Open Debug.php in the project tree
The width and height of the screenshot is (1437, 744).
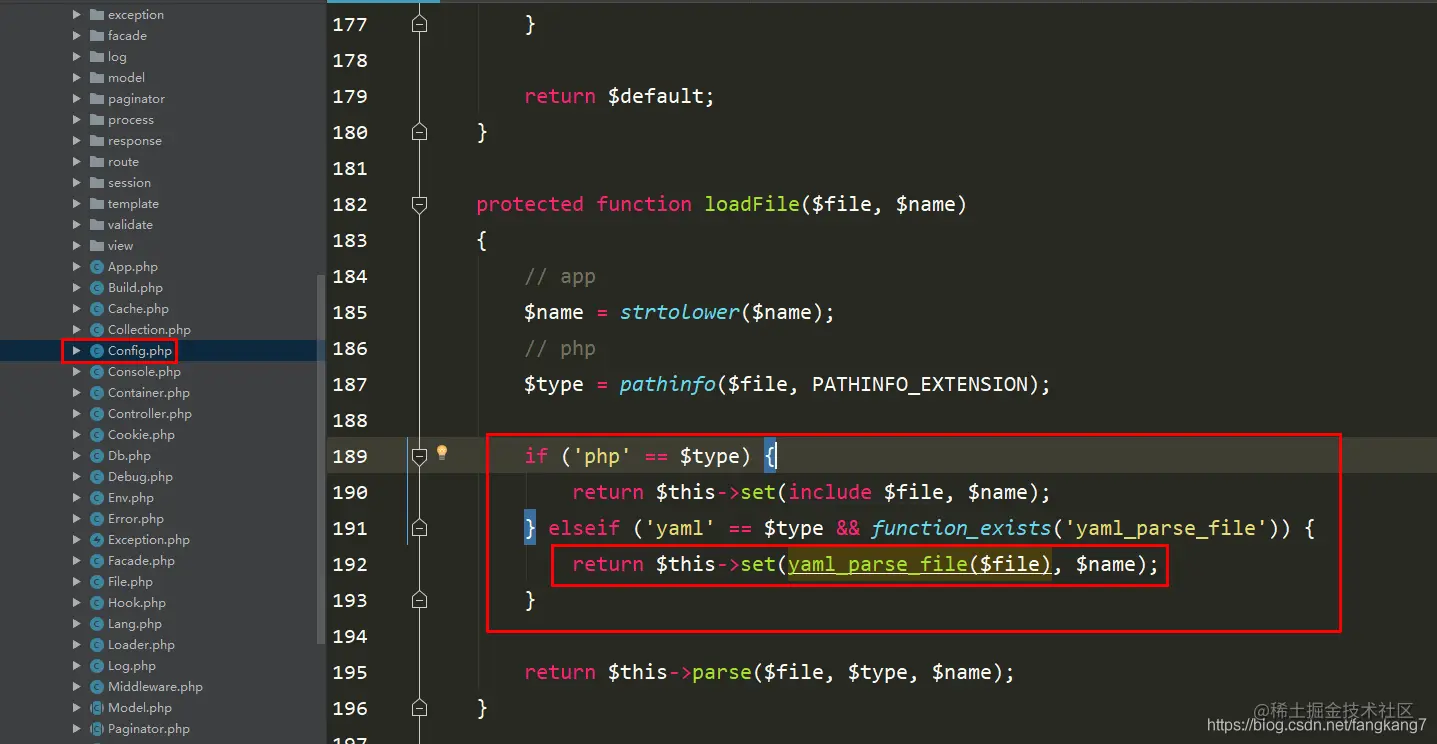[x=140, y=477]
